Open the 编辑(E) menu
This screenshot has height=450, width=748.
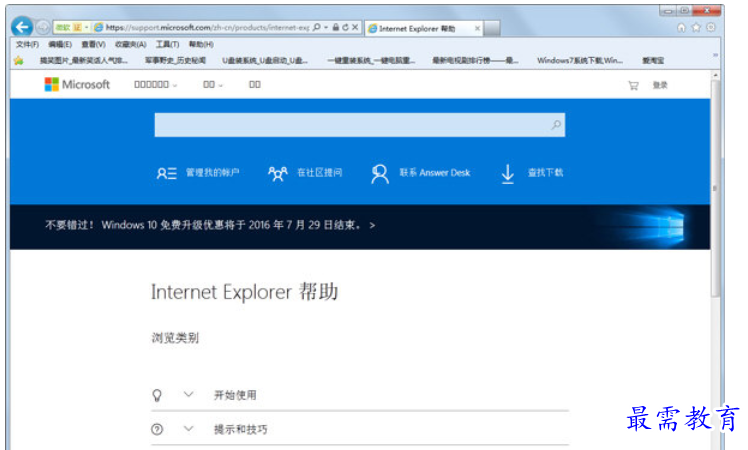tap(60, 44)
